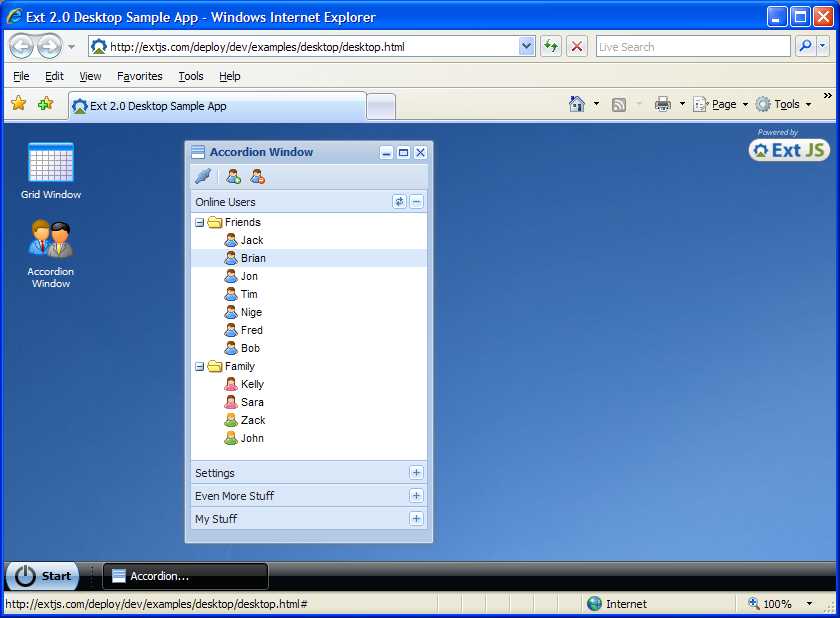This screenshot has height=618, width=840.
Task: Refresh the Online Users panel
Action: point(399,202)
